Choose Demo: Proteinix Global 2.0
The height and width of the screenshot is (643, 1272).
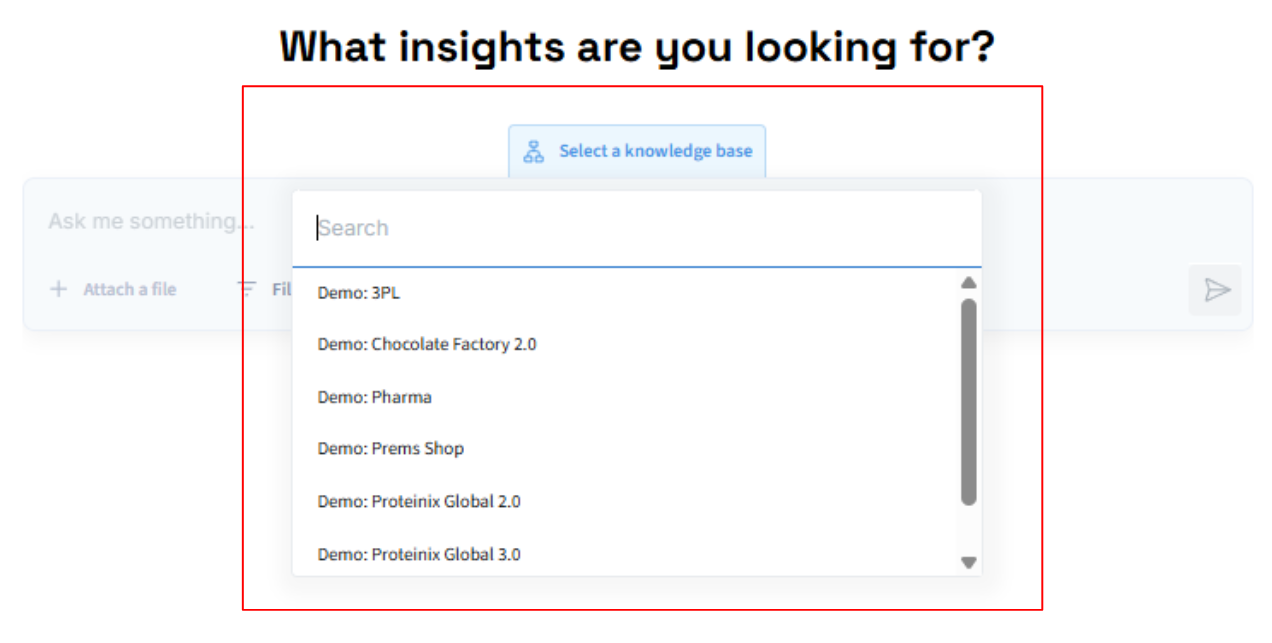coord(419,502)
